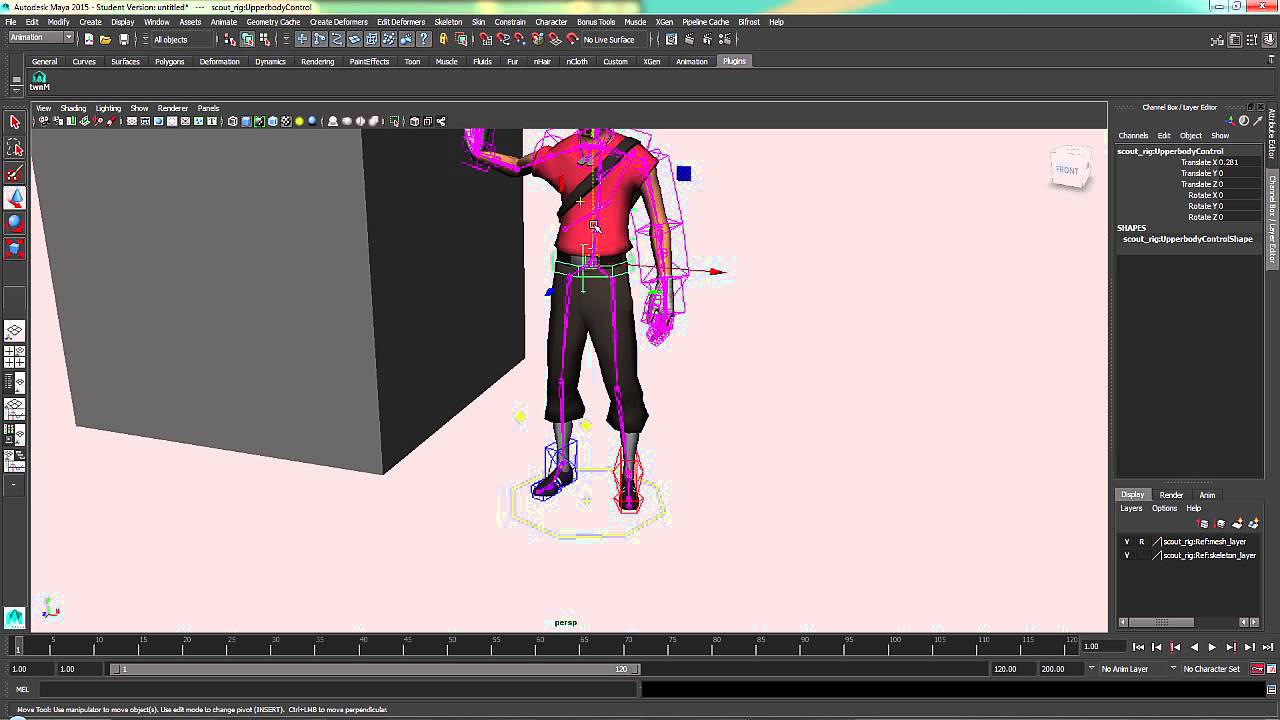The width and height of the screenshot is (1280, 720).
Task: Move selected layer down in list
Action: [x=1220, y=523]
